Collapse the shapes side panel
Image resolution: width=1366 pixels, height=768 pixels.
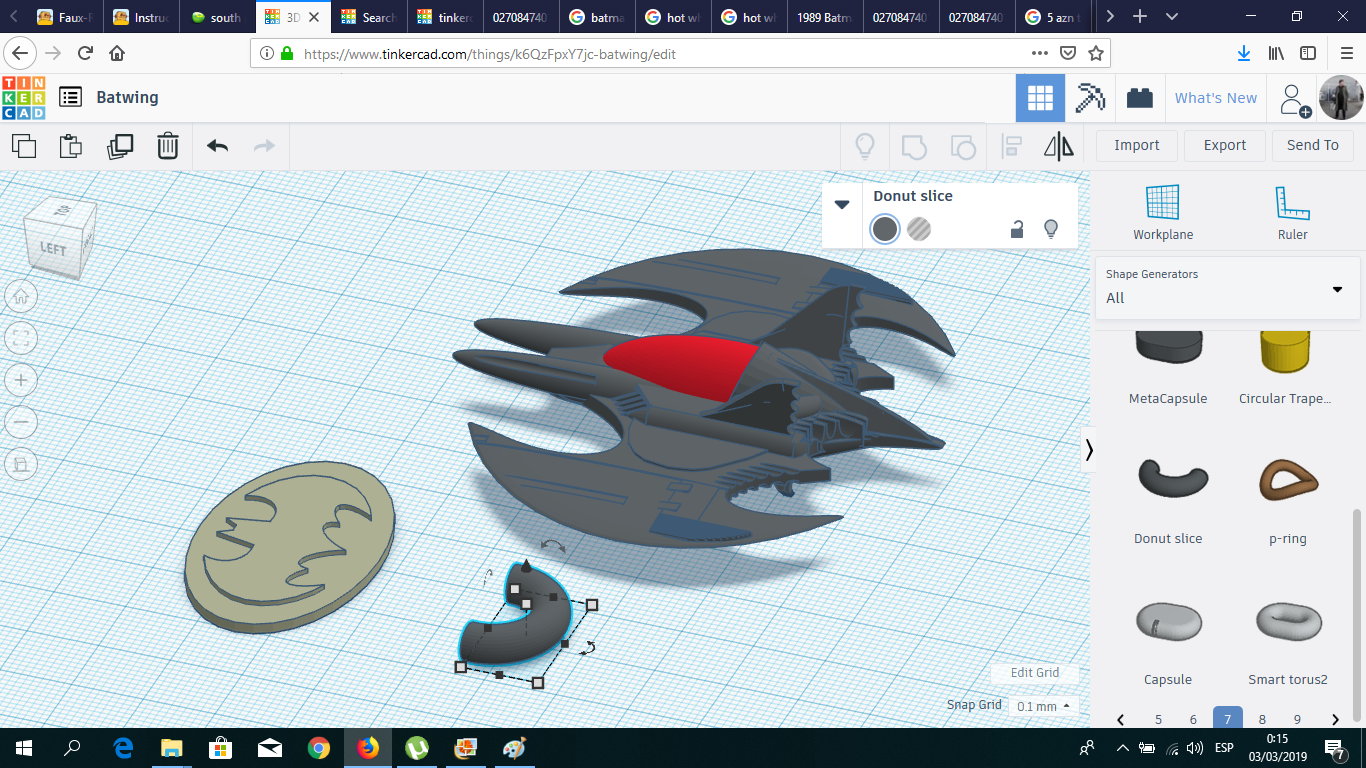pyautogui.click(x=1089, y=451)
